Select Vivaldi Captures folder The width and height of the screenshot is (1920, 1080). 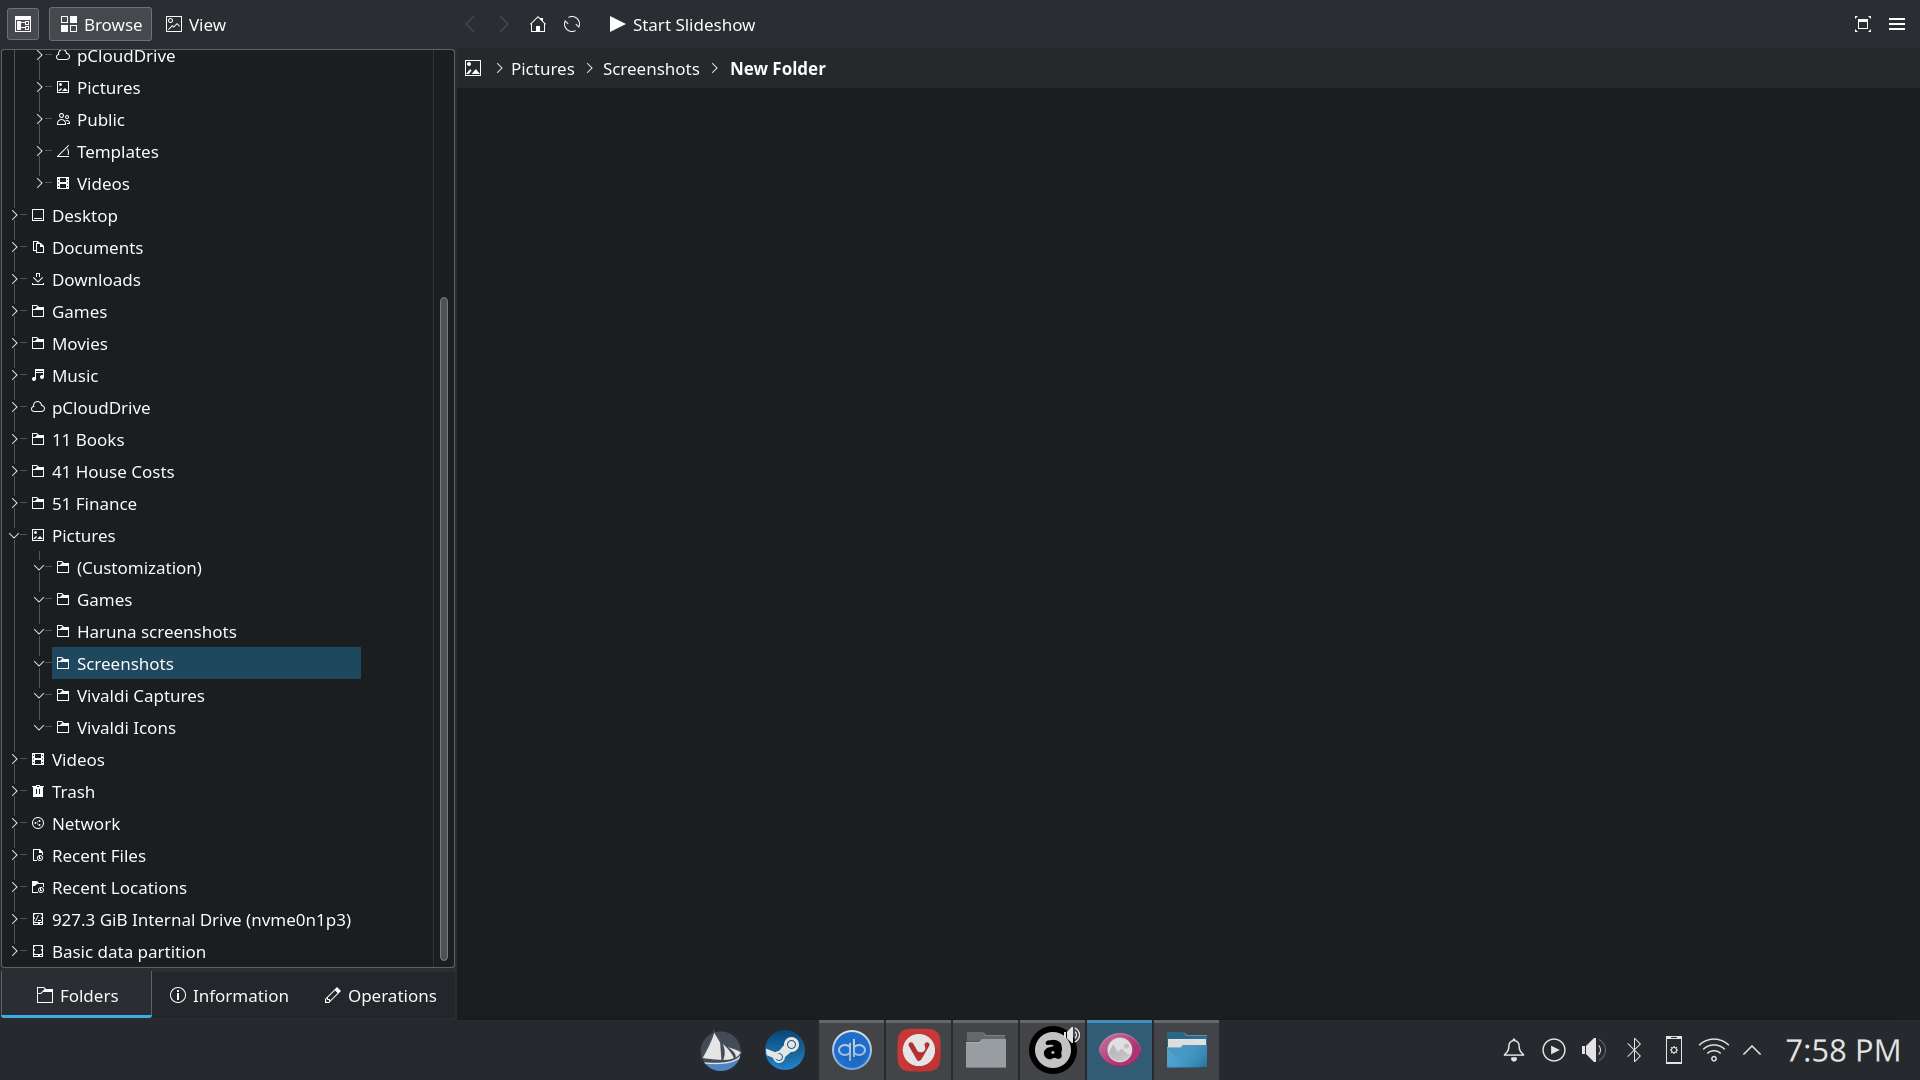click(140, 696)
